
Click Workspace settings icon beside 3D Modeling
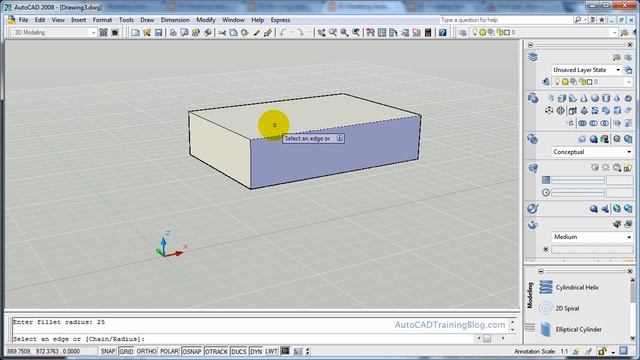(104, 33)
